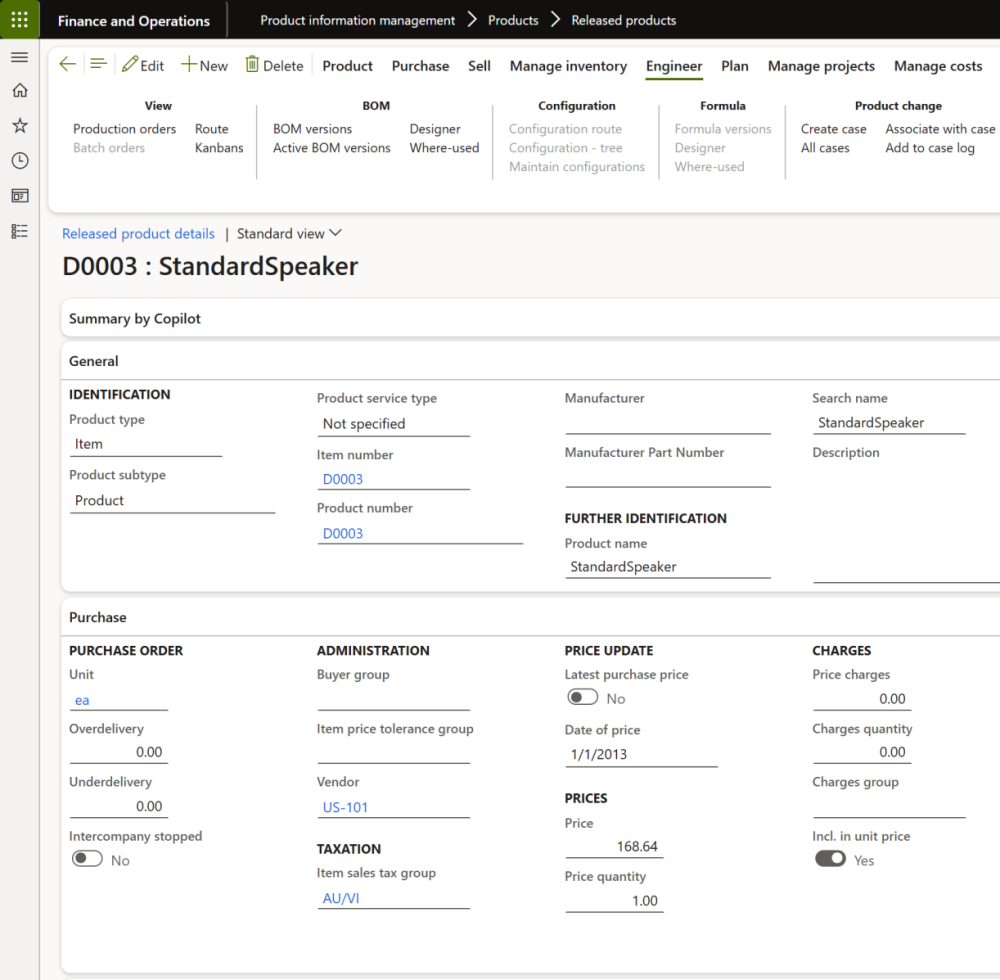Toggle Latest purchase price switch
Image resolution: width=1000 pixels, height=980 pixels.
tap(583, 698)
